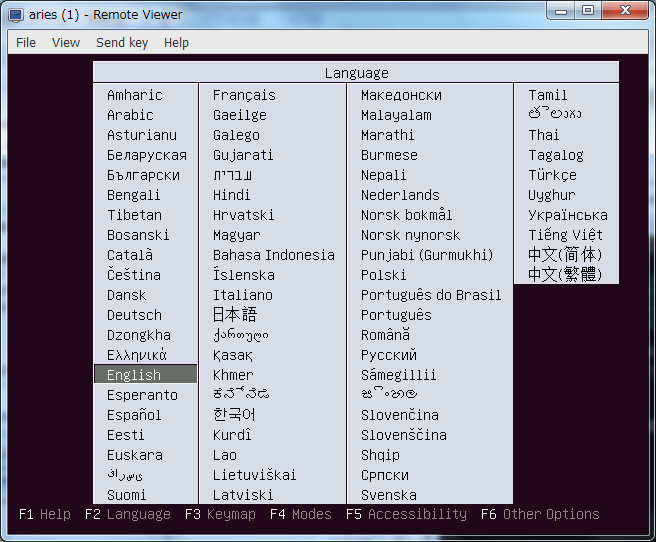Select 한국어 language
Viewport: 656px width, 542px height.
[x=234, y=414]
